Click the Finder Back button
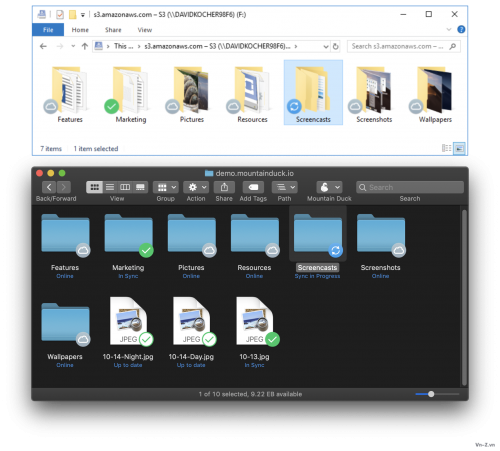This screenshot has width=500, height=451. (x=49, y=187)
